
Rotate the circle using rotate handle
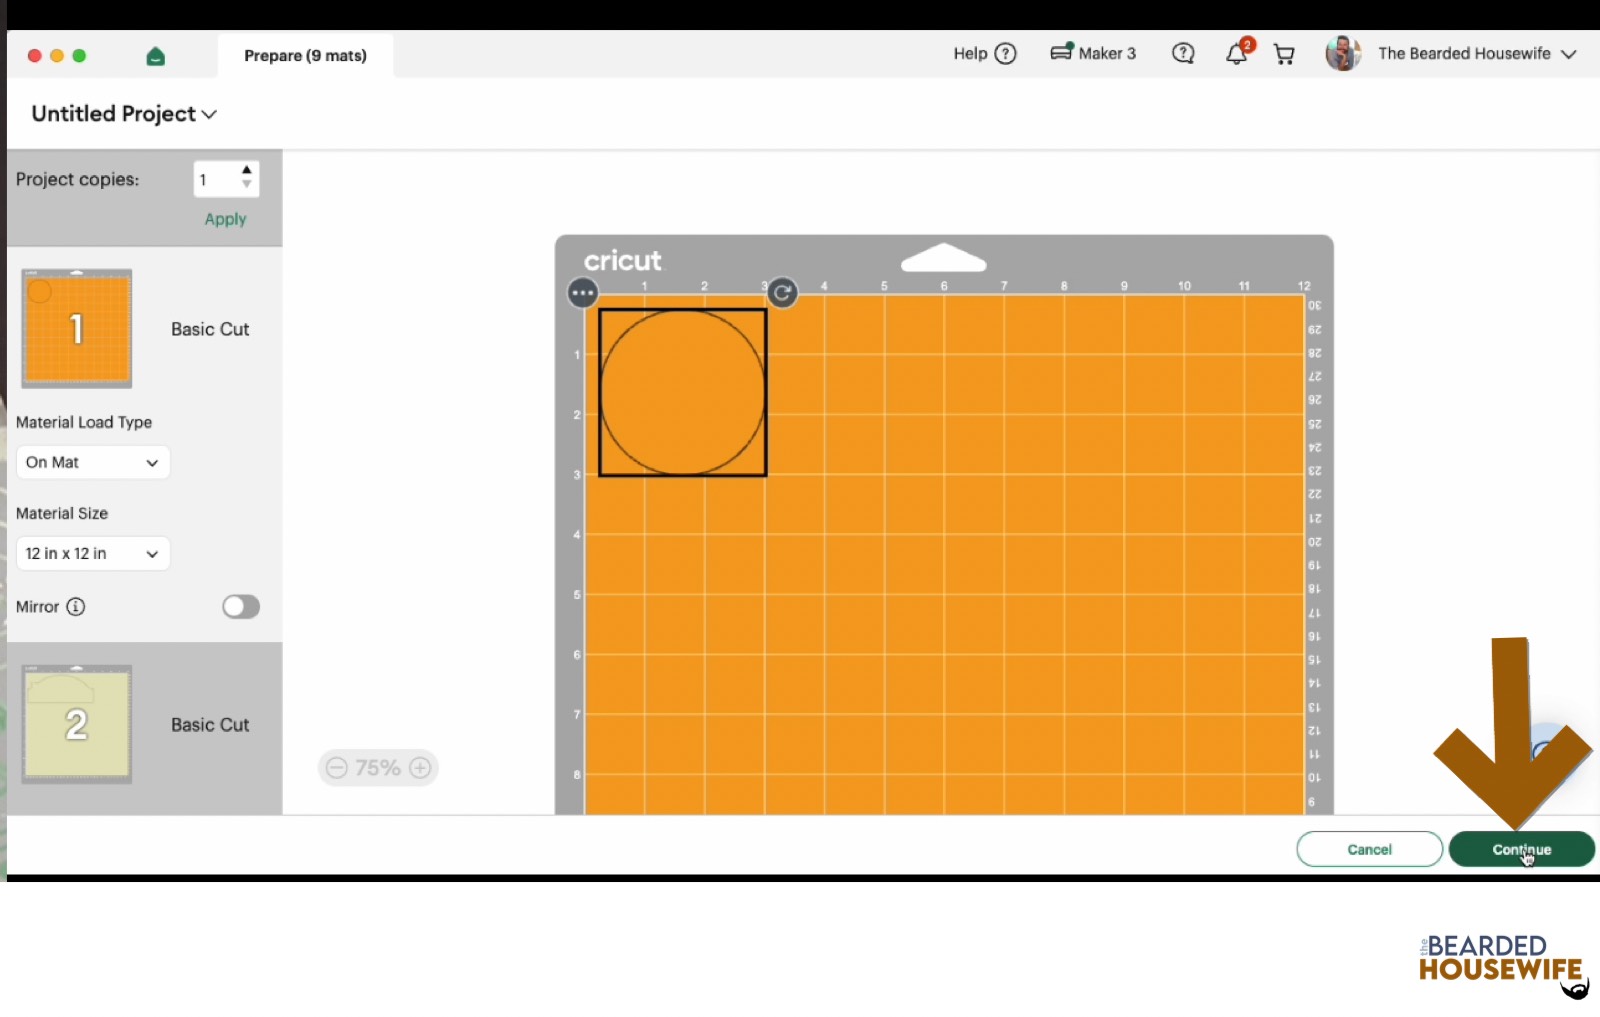783,293
